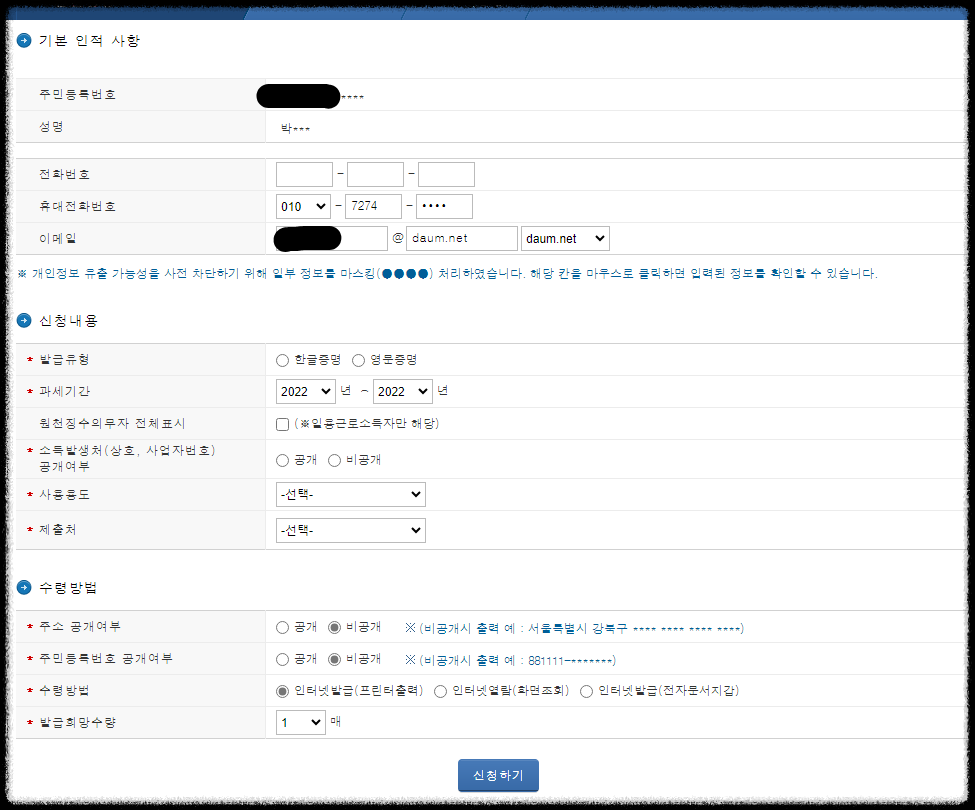The image size is (975, 810).
Task: Click the blue arrow icon beside 기본 인적 사항
Action: tap(25, 41)
